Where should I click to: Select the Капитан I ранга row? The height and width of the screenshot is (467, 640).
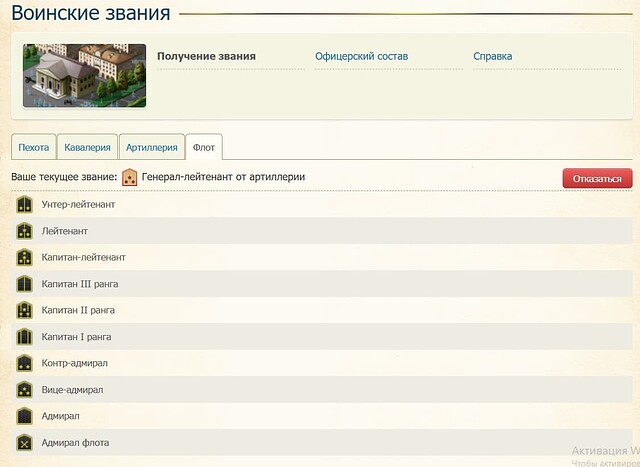pyautogui.click(x=322, y=337)
